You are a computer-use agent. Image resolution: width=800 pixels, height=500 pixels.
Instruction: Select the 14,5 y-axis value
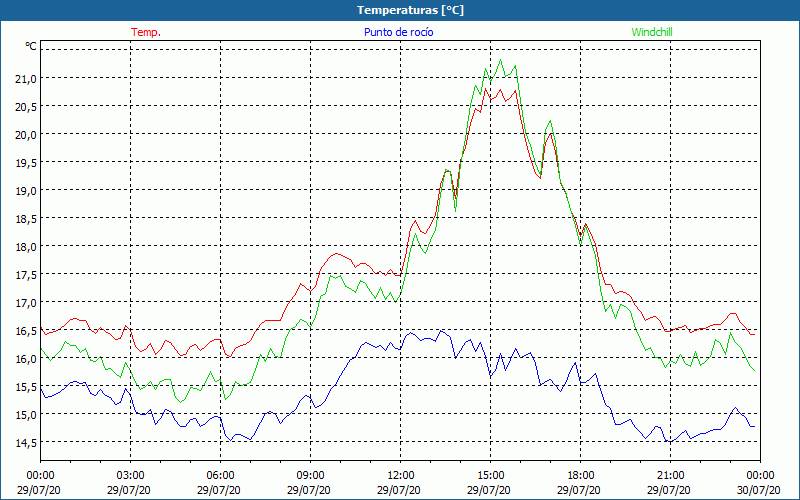click(x=27, y=442)
